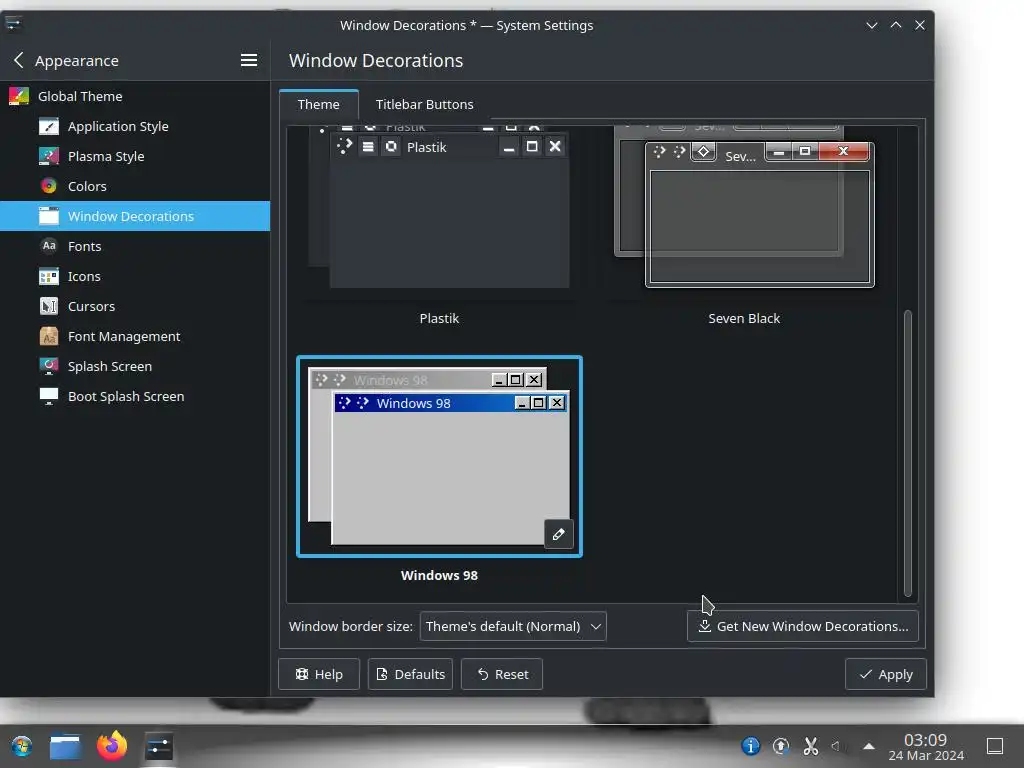1024x768 pixels.
Task: Click System Settings taskbar entry
Action: (x=158, y=746)
